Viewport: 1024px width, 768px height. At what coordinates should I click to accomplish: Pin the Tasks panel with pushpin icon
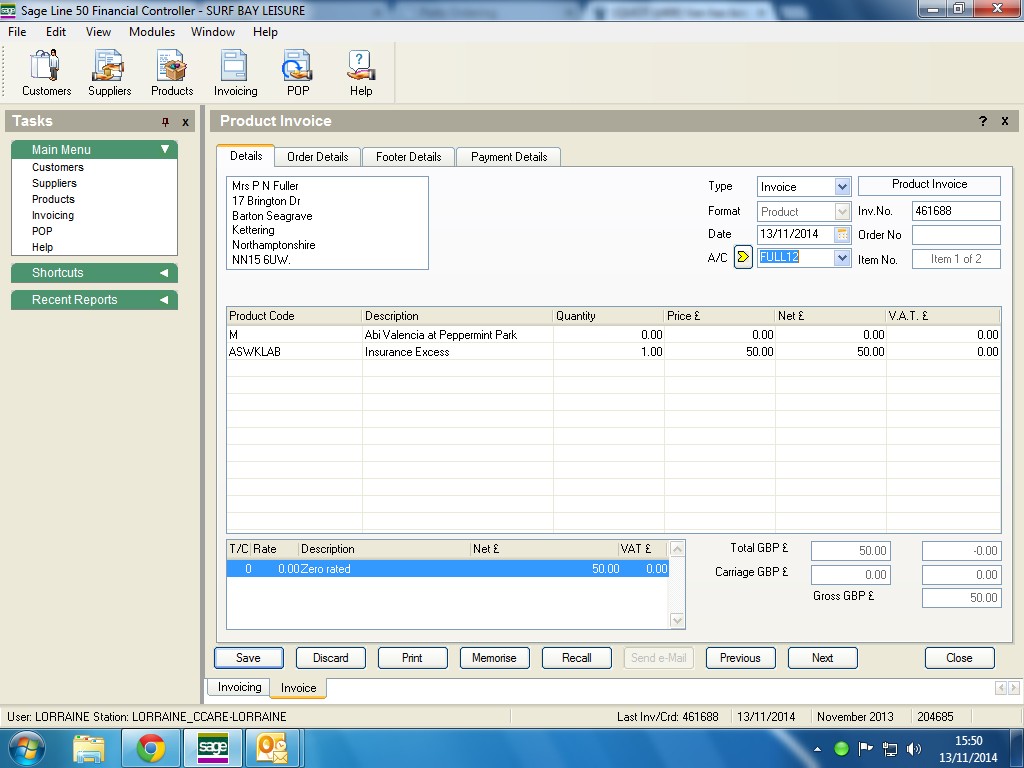click(x=165, y=122)
